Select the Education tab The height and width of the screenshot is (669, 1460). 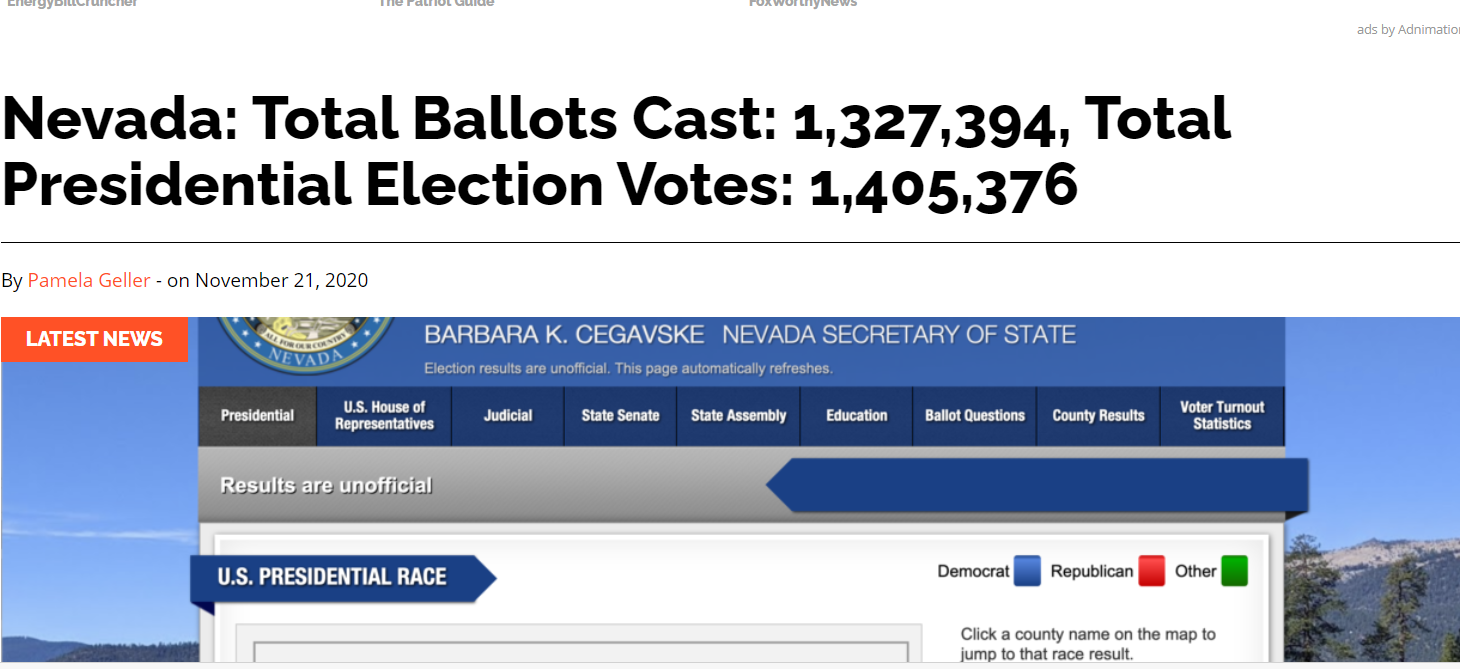(856, 416)
